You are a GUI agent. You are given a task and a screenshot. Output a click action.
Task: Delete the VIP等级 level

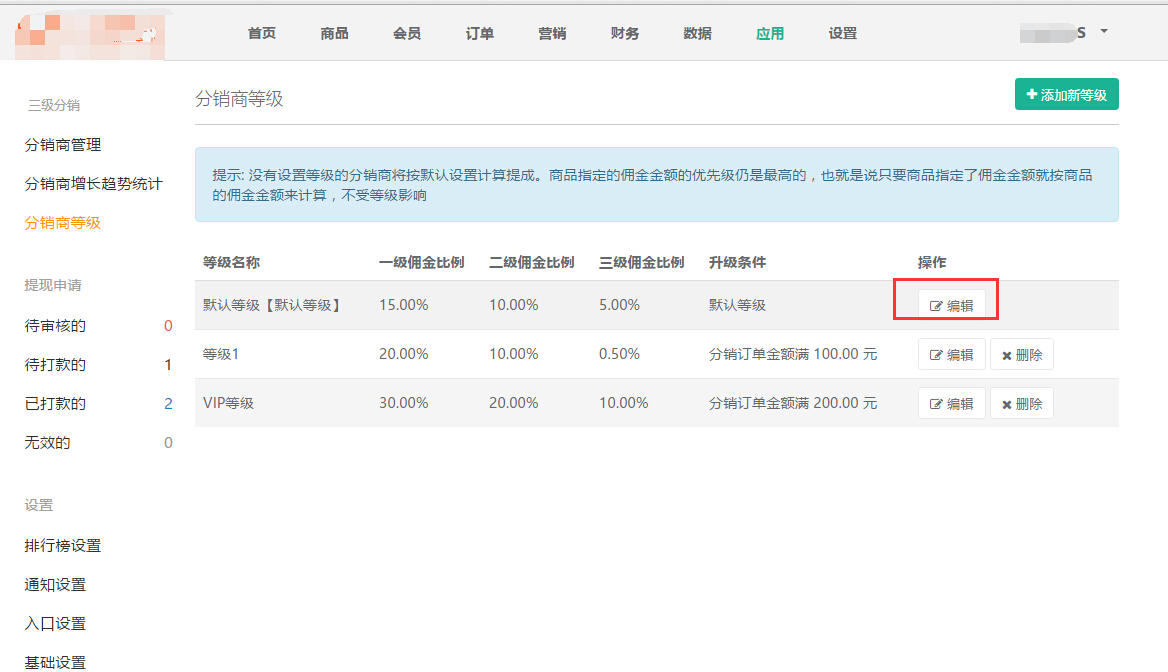point(1021,403)
